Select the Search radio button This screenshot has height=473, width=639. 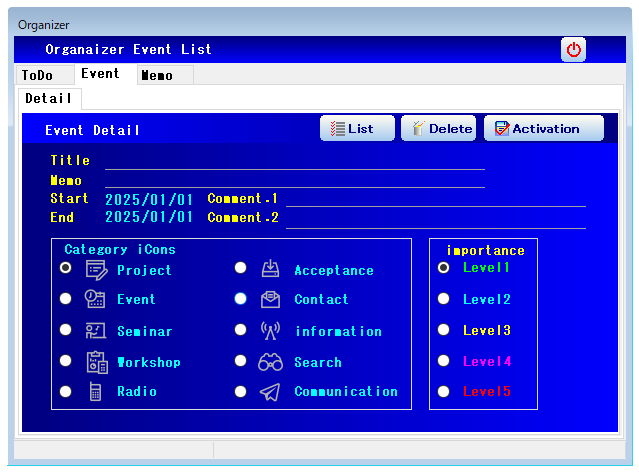click(x=240, y=361)
